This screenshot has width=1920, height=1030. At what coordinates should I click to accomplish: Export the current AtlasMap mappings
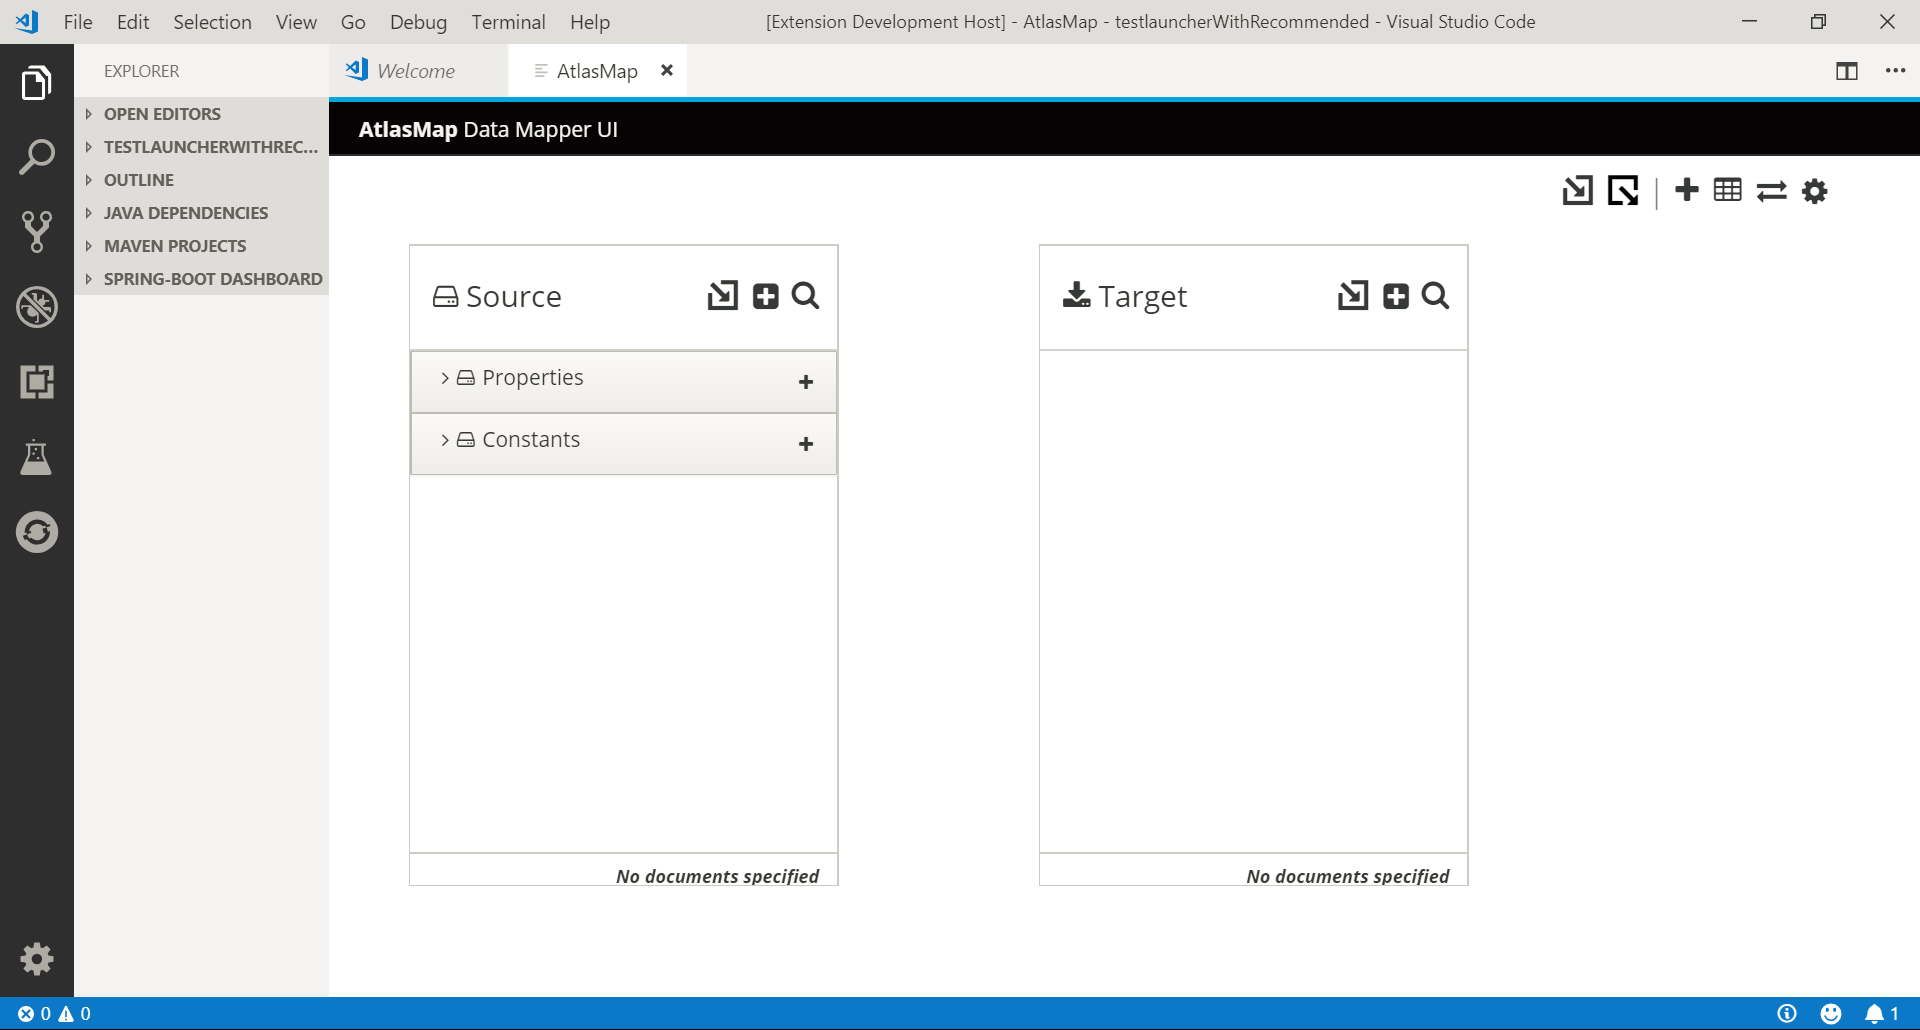[1623, 190]
